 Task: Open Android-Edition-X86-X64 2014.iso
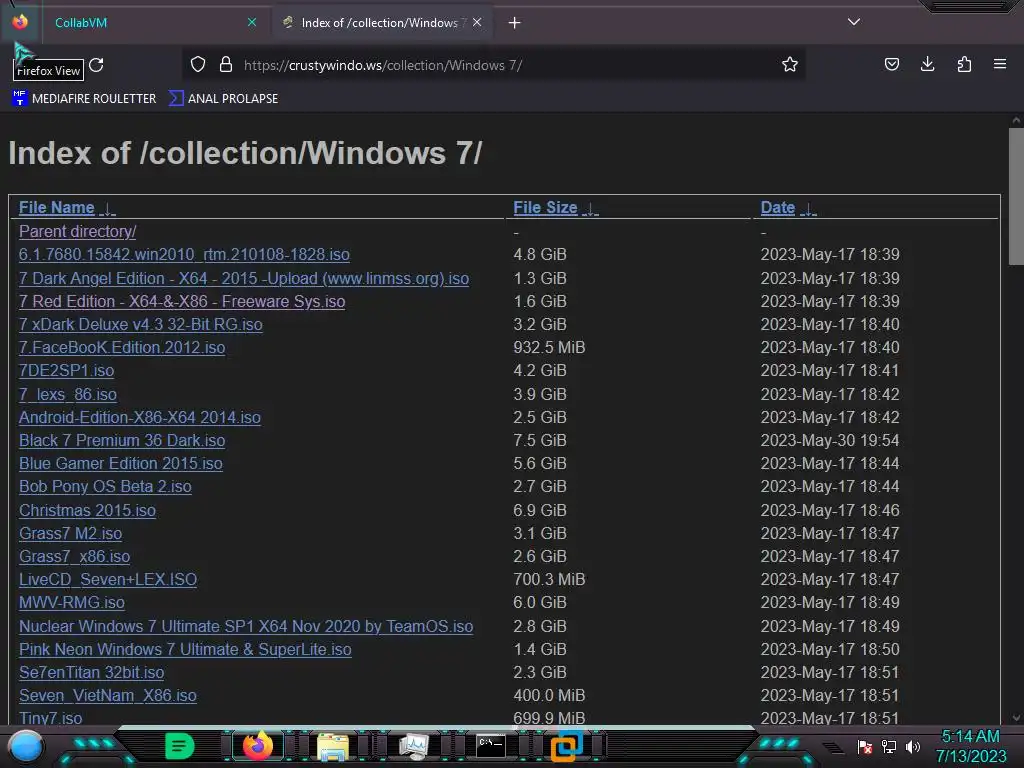point(140,417)
